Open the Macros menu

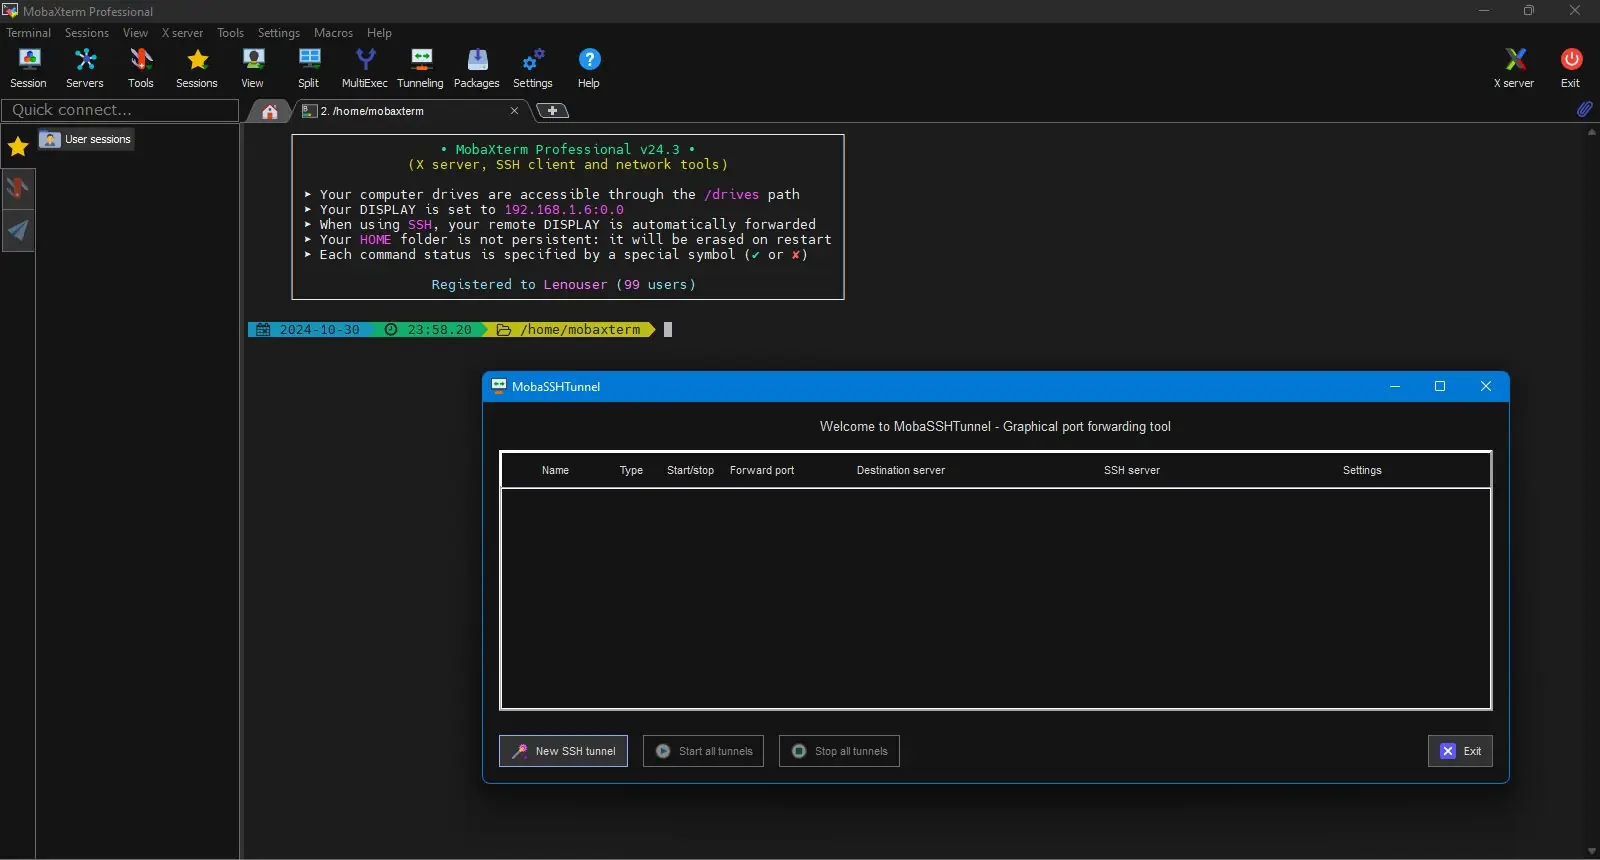333,33
